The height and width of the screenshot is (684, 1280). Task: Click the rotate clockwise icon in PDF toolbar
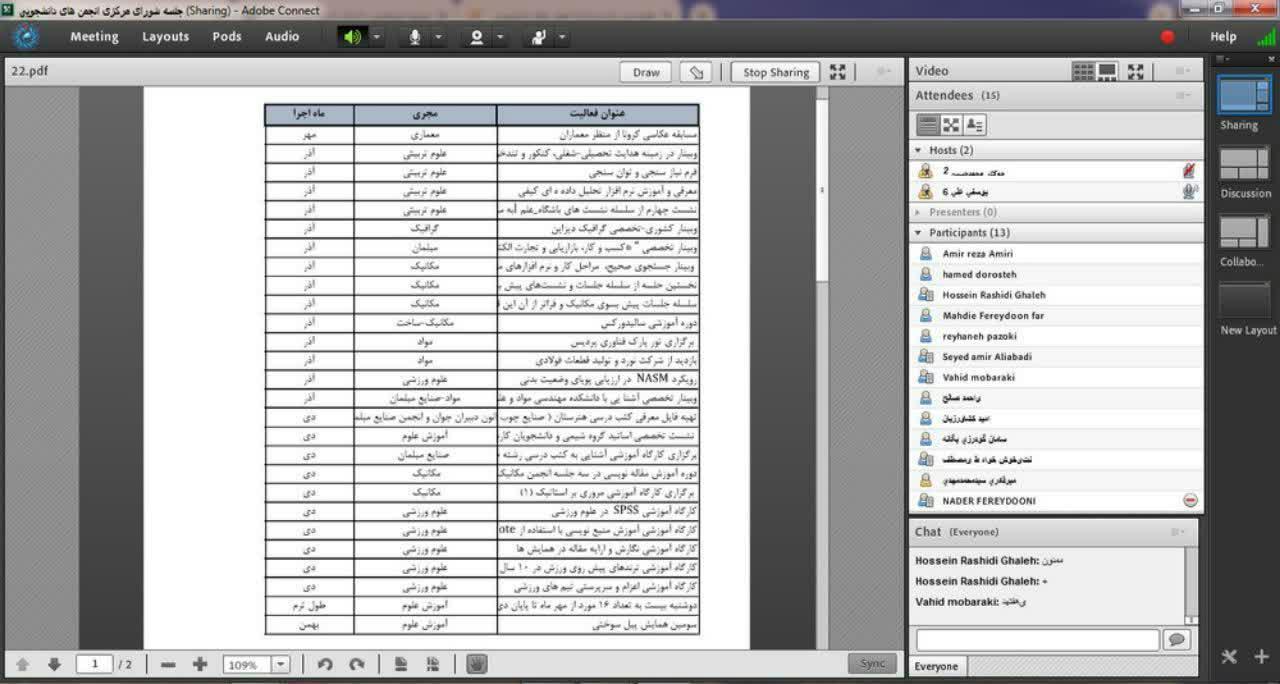point(356,664)
